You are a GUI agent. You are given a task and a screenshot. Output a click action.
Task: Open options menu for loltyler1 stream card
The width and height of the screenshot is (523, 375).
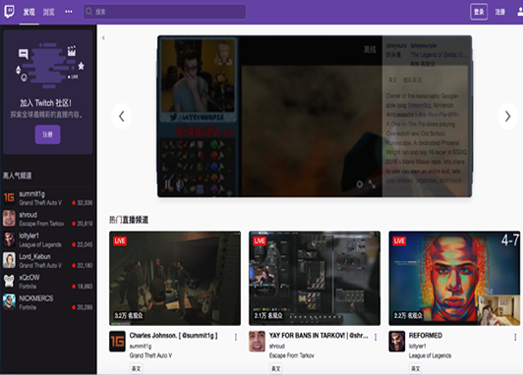pyautogui.click(x=515, y=337)
